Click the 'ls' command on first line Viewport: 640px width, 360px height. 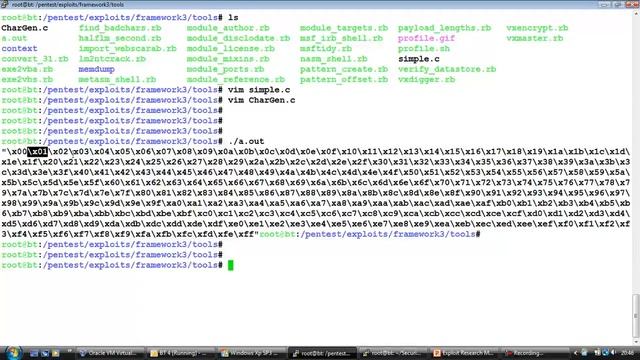click(233, 18)
